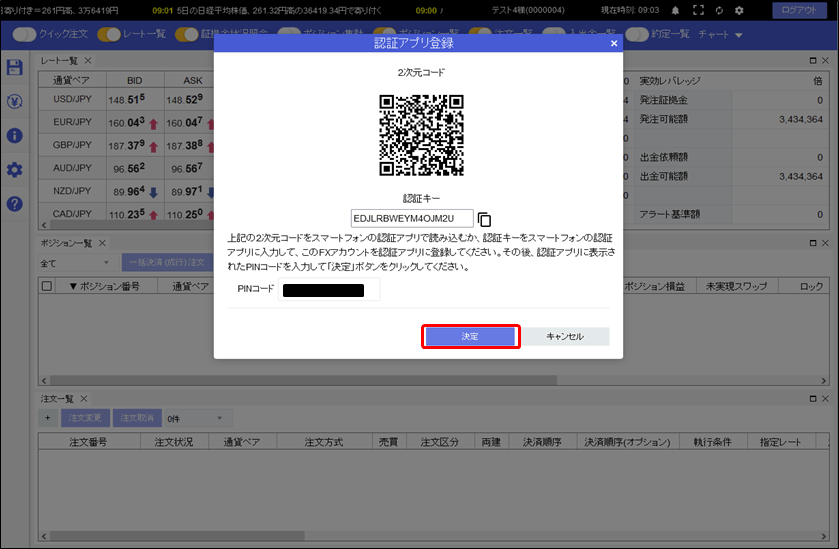839x549 pixels.
Task: Click the USD/JPY BID price 148.515
Action: click(x=126, y=100)
